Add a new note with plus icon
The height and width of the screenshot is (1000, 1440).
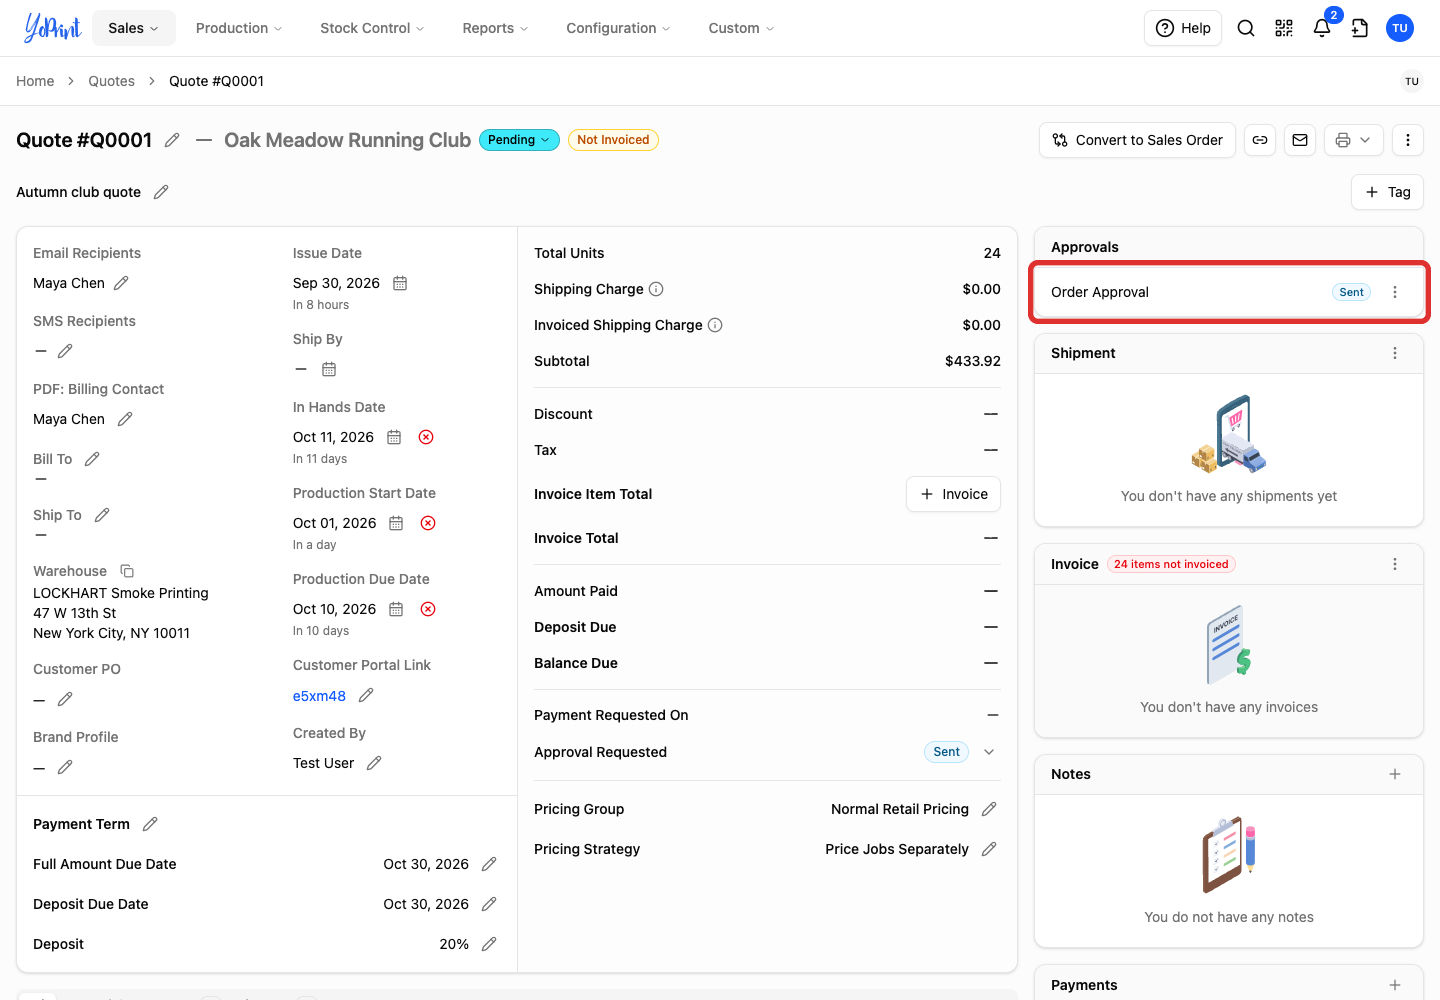(1395, 774)
